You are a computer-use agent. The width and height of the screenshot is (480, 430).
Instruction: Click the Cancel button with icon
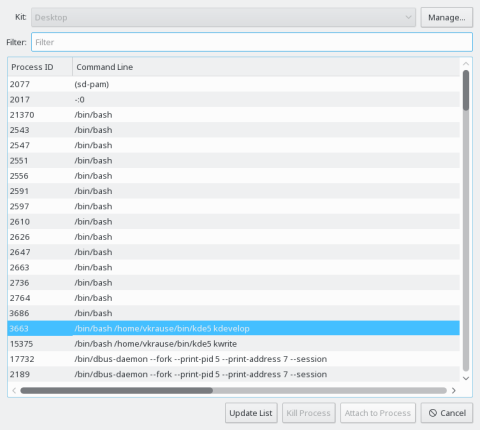click(x=447, y=413)
